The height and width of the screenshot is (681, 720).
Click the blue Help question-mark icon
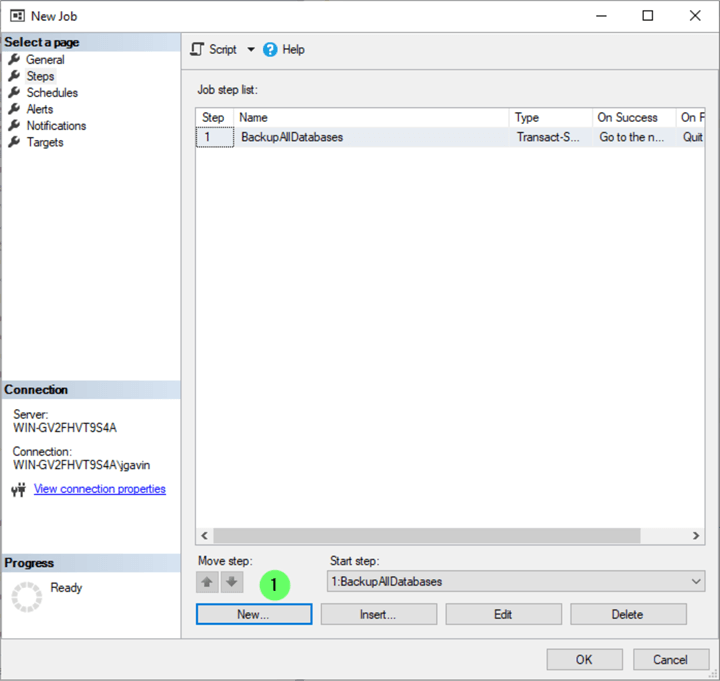point(270,50)
